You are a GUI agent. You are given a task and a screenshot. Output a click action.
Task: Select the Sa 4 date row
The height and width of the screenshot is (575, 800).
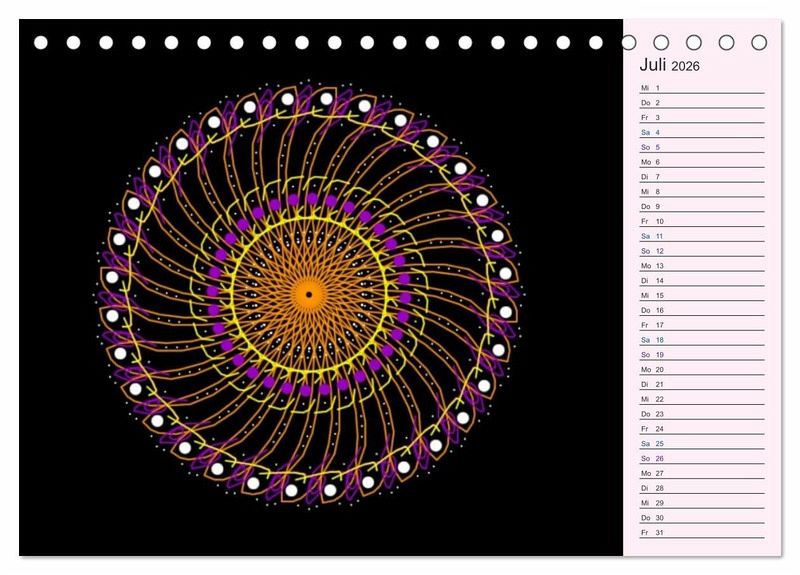[x=702, y=132]
